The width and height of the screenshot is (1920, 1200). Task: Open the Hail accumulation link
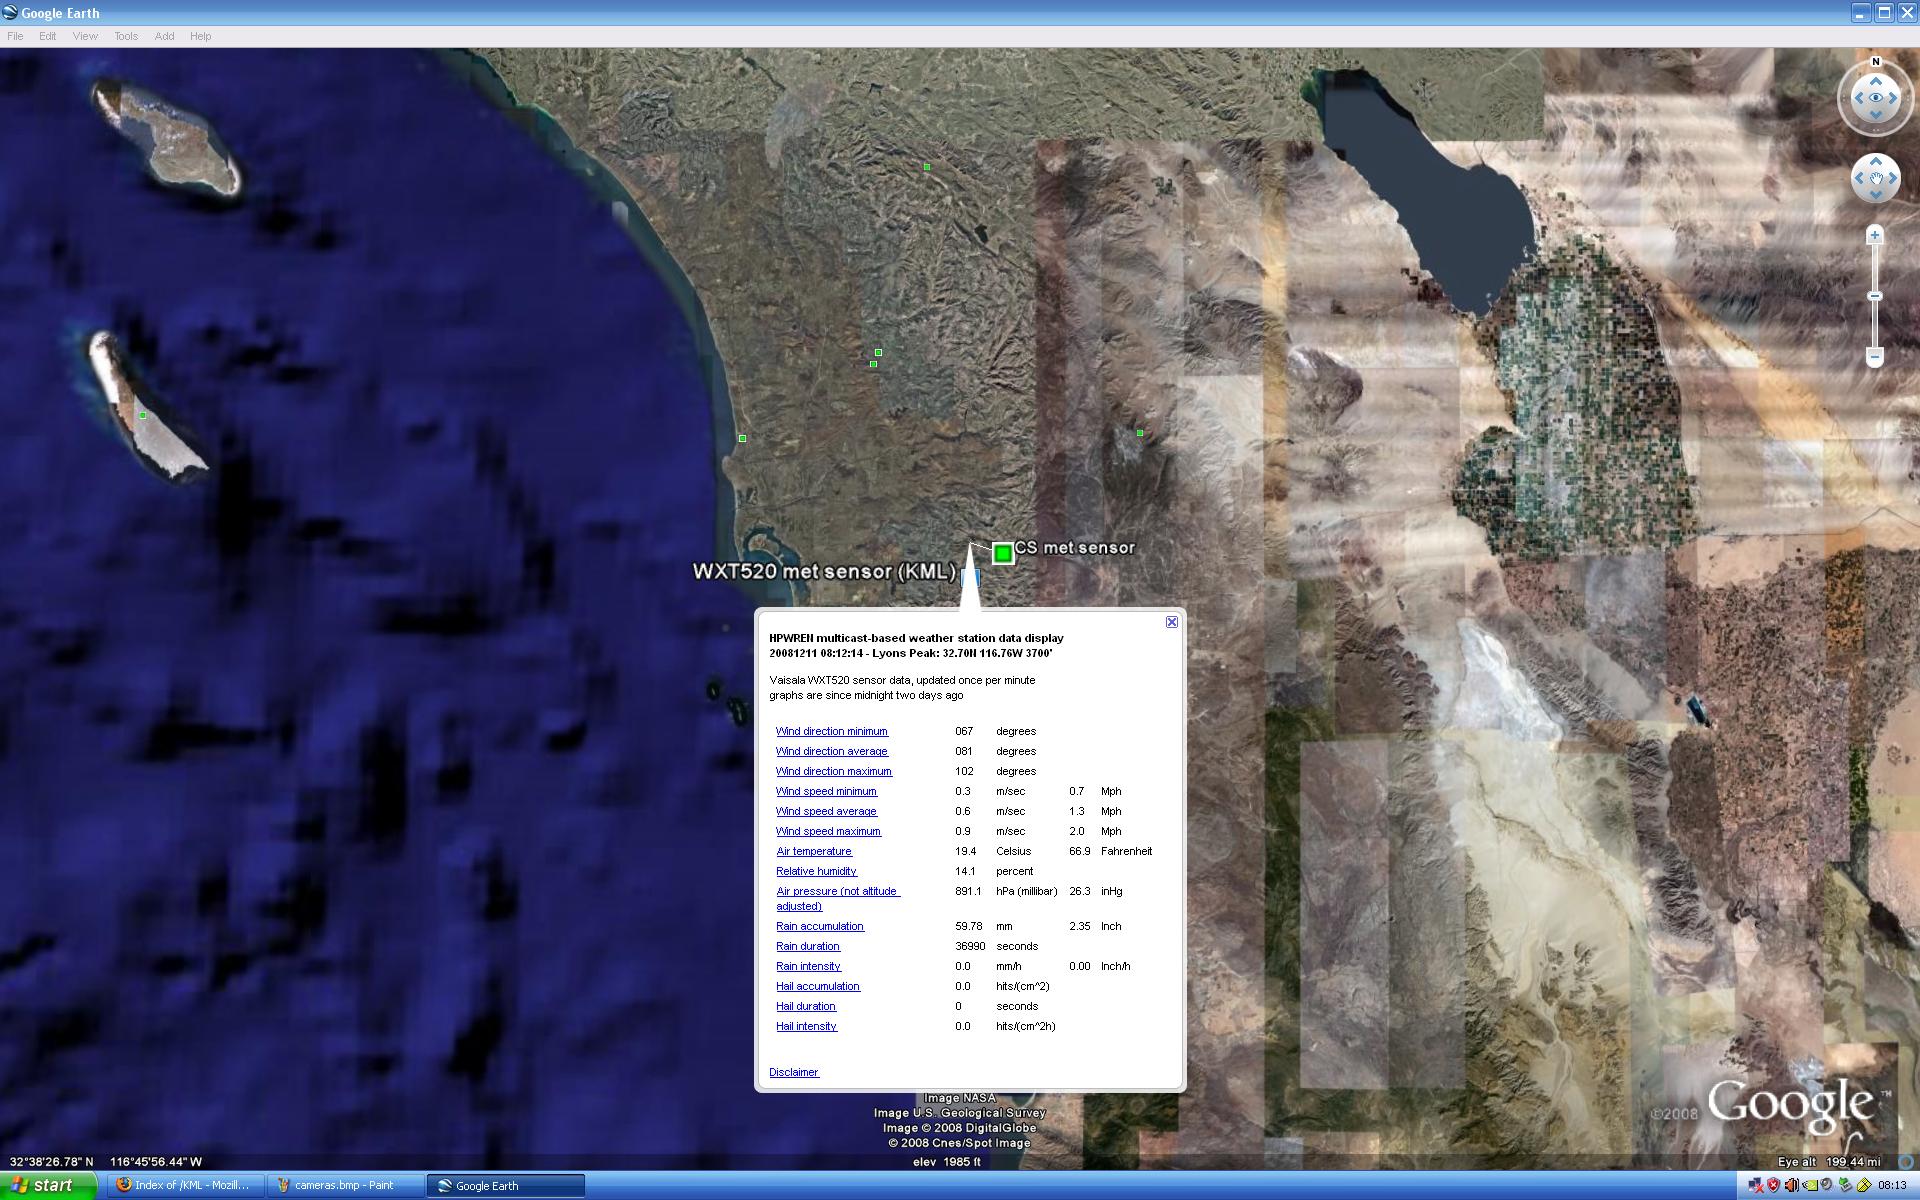[818, 986]
